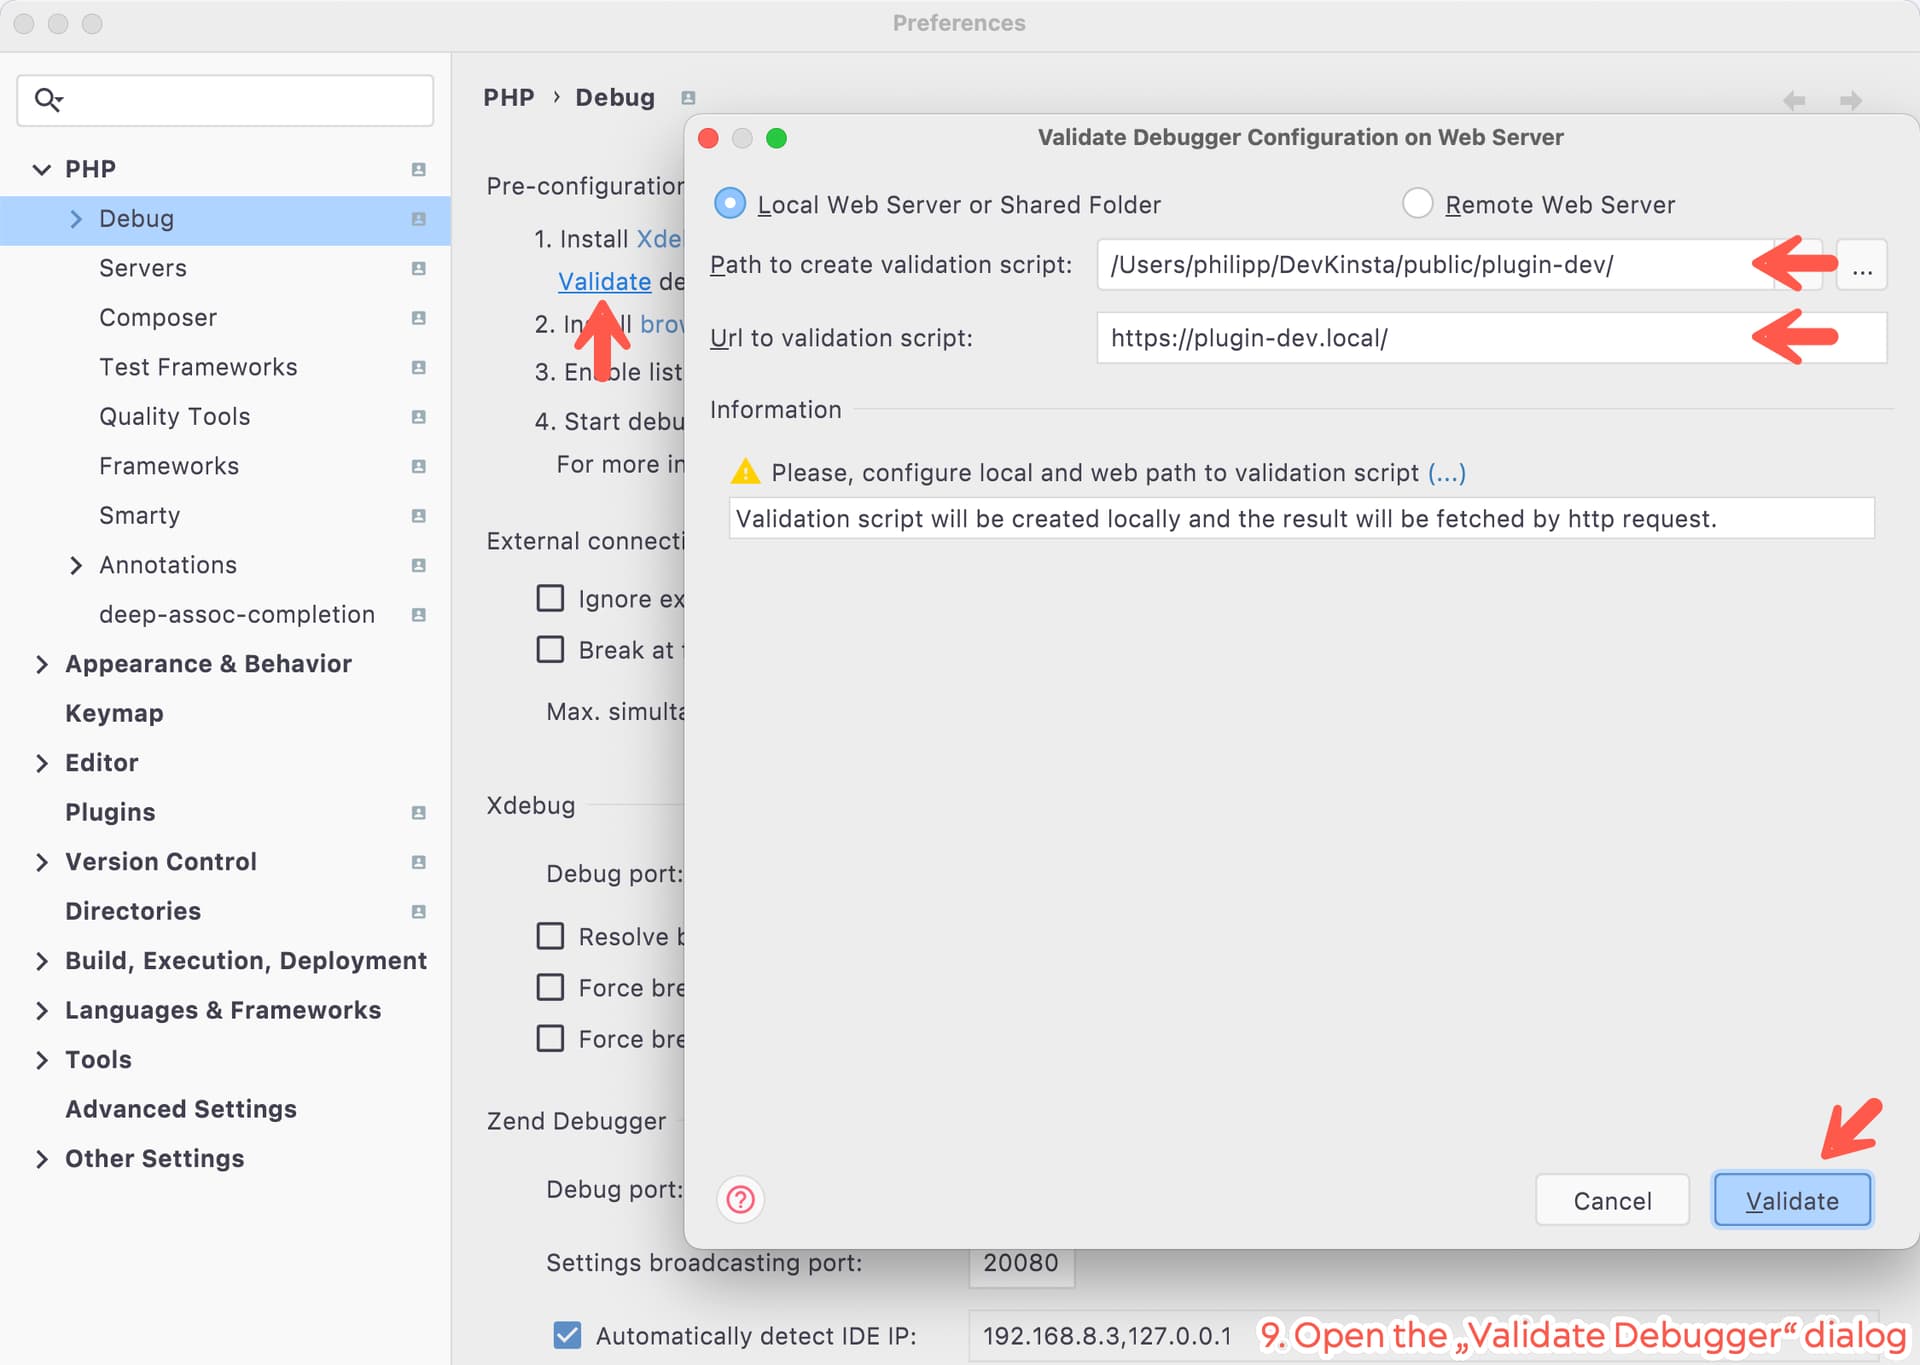Screen dimensions: 1920x1365
Task: Open the Keymap settings page
Action: coord(114,713)
